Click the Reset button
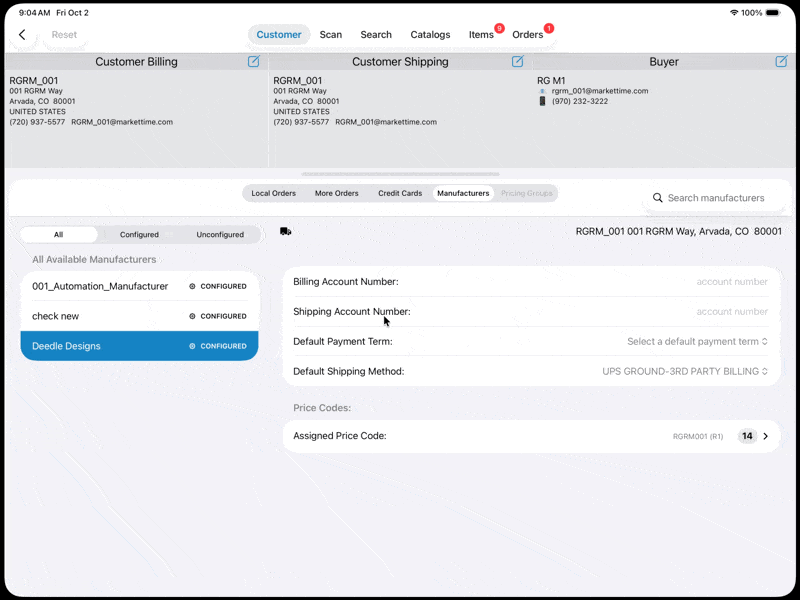 [x=64, y=35]
